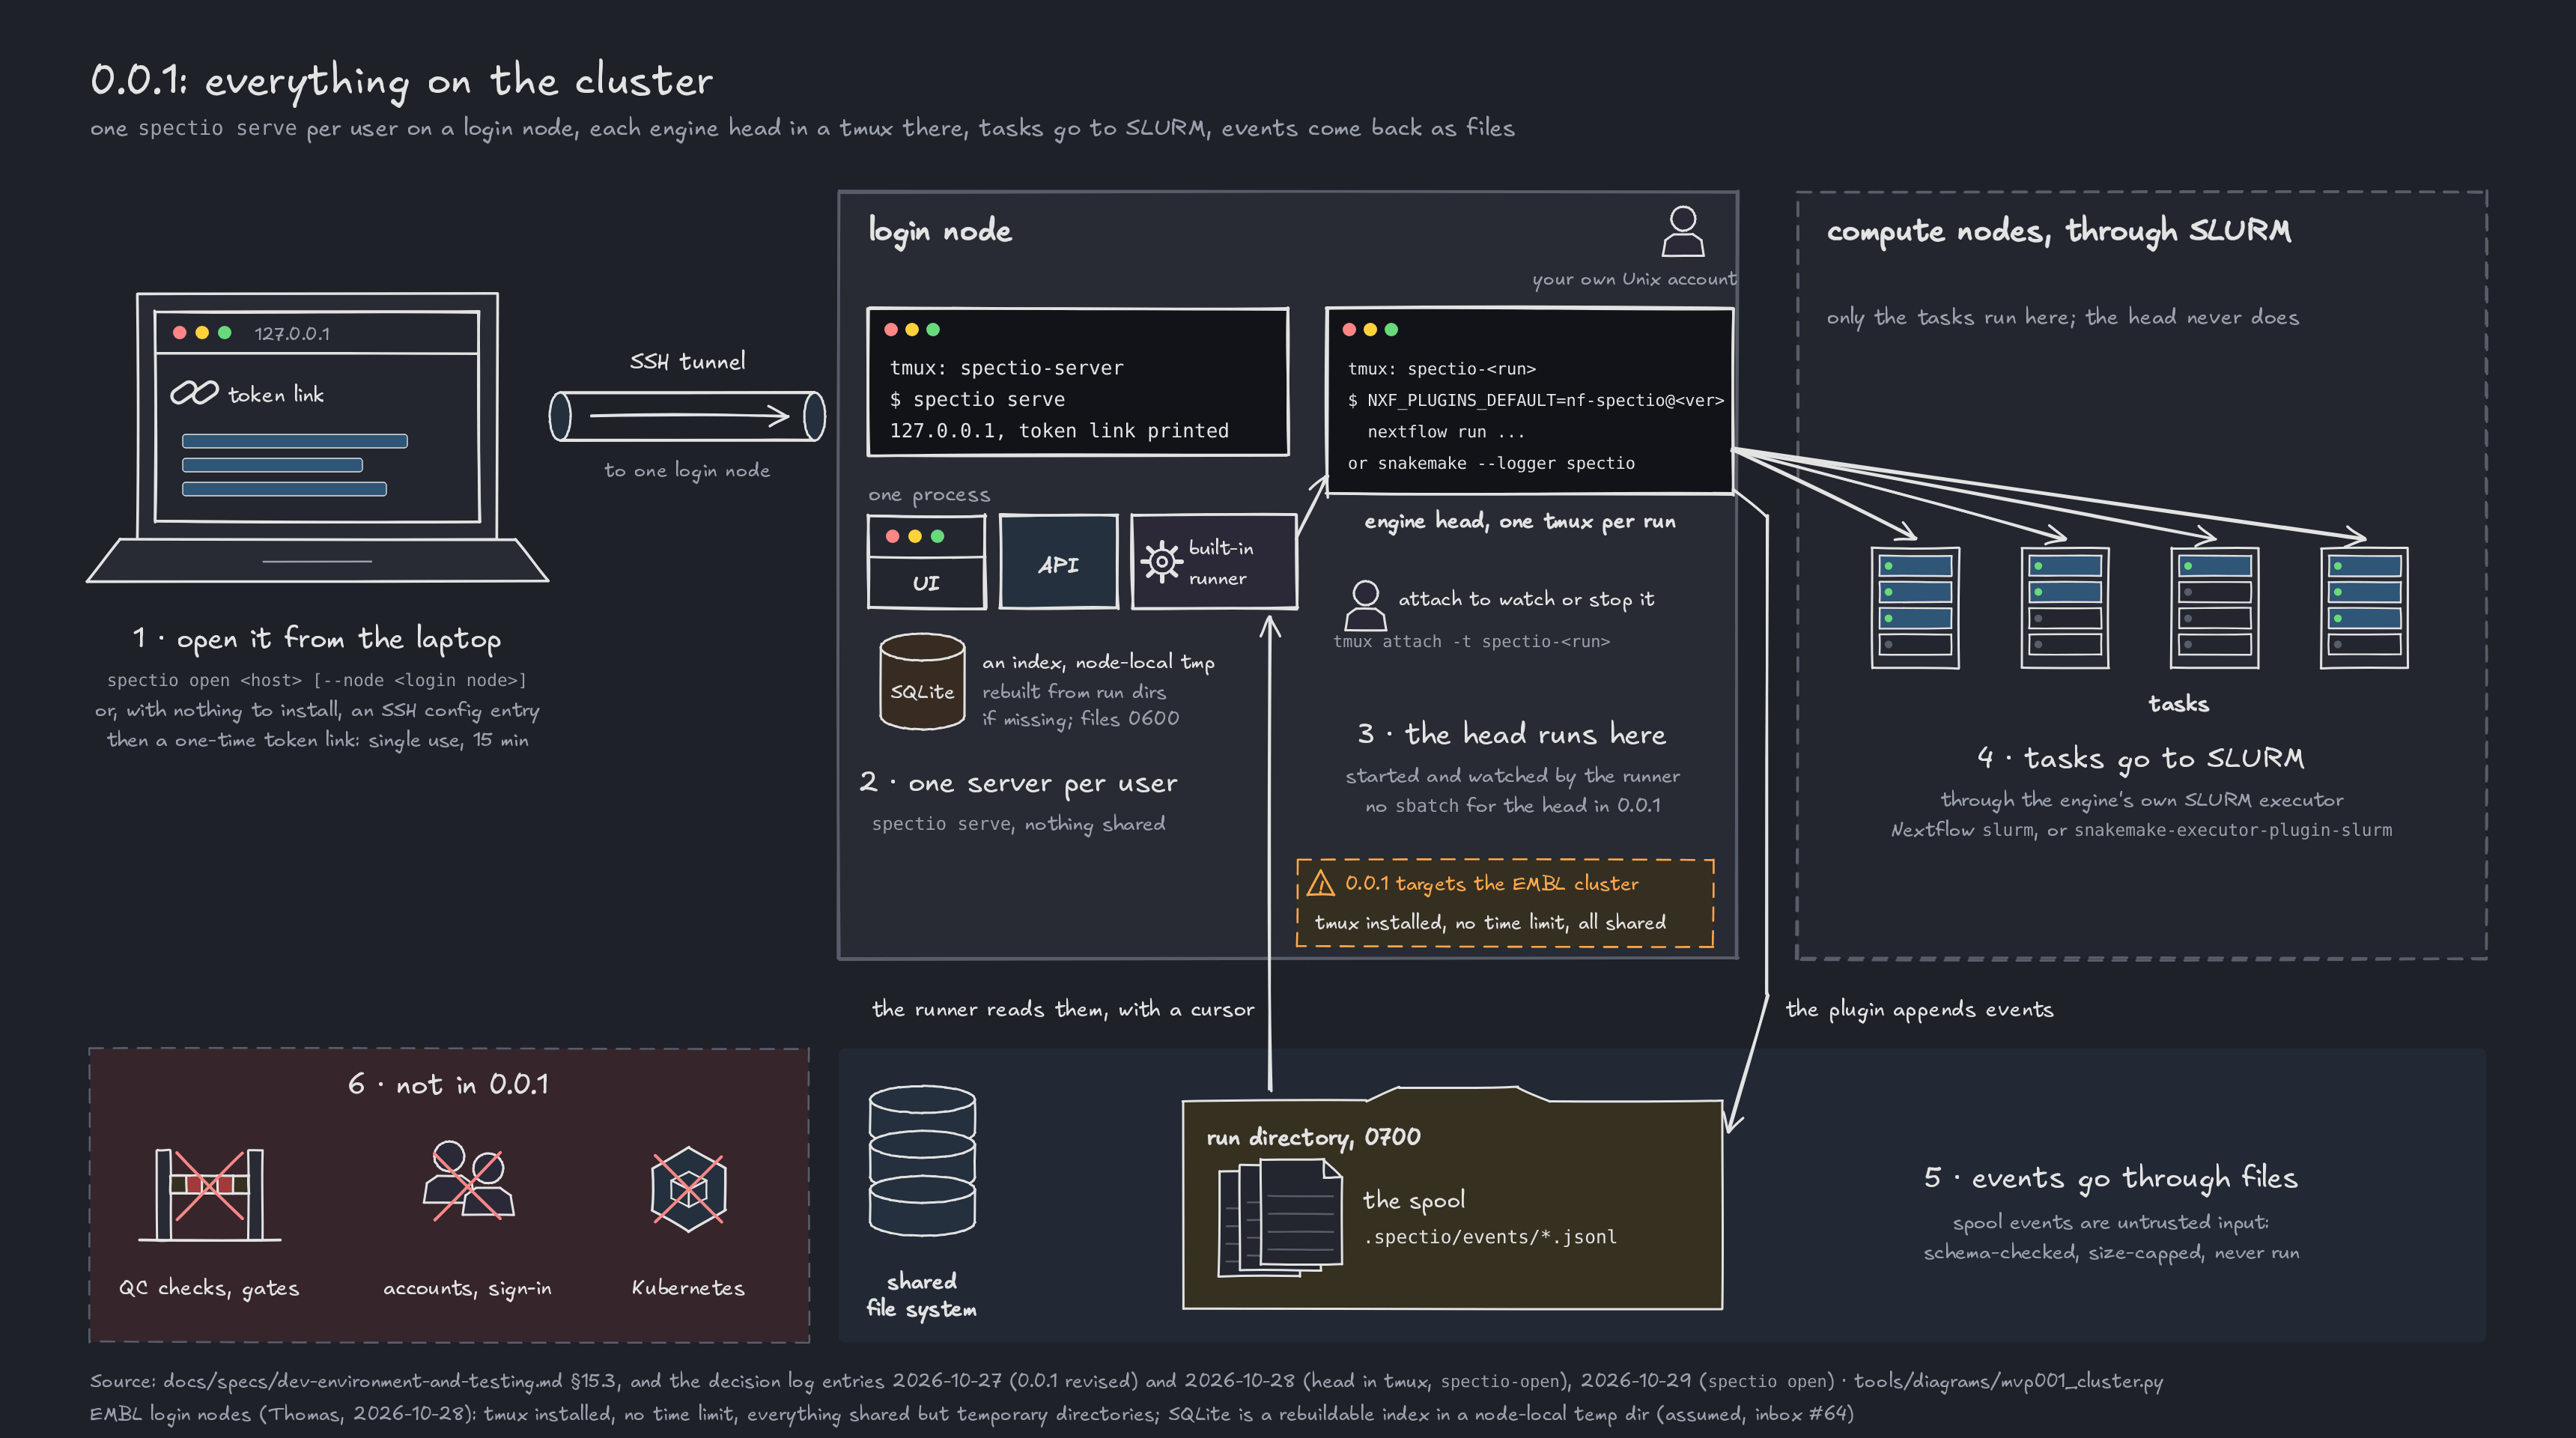
Task: Click "started and watched by the runner"
Action: click(x=1512, y=776)
